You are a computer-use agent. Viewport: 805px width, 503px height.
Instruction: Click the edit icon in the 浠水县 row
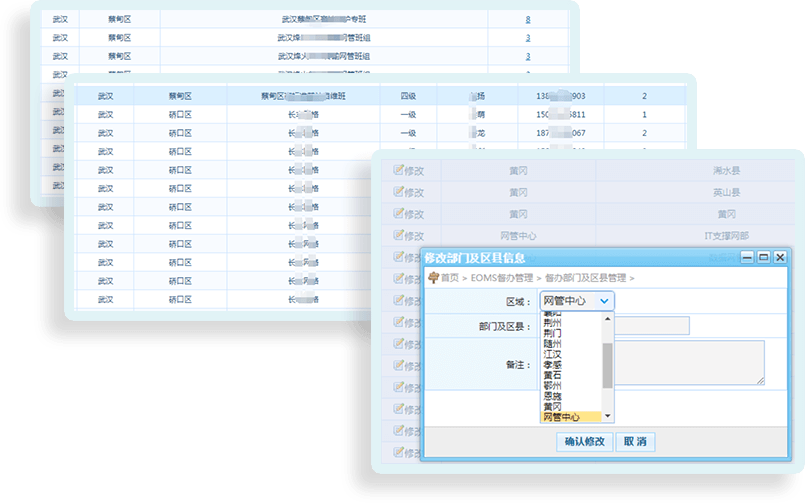point(399,171)
